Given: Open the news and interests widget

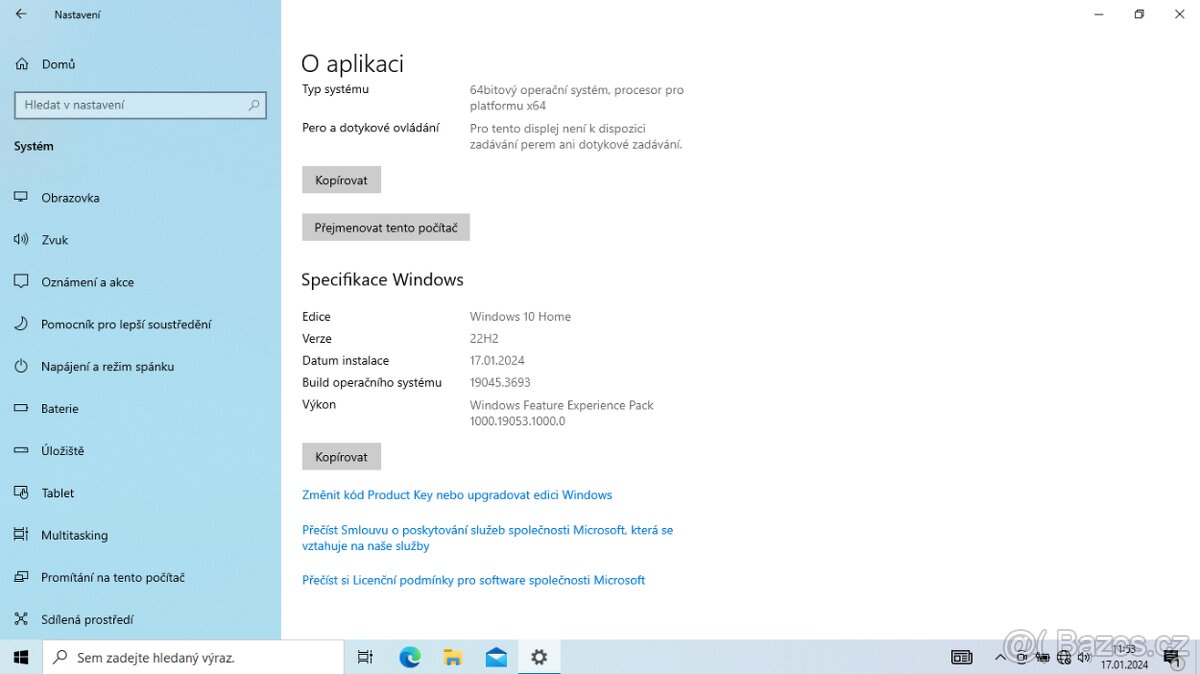Looking at the screenshot, I should [961, 657].
